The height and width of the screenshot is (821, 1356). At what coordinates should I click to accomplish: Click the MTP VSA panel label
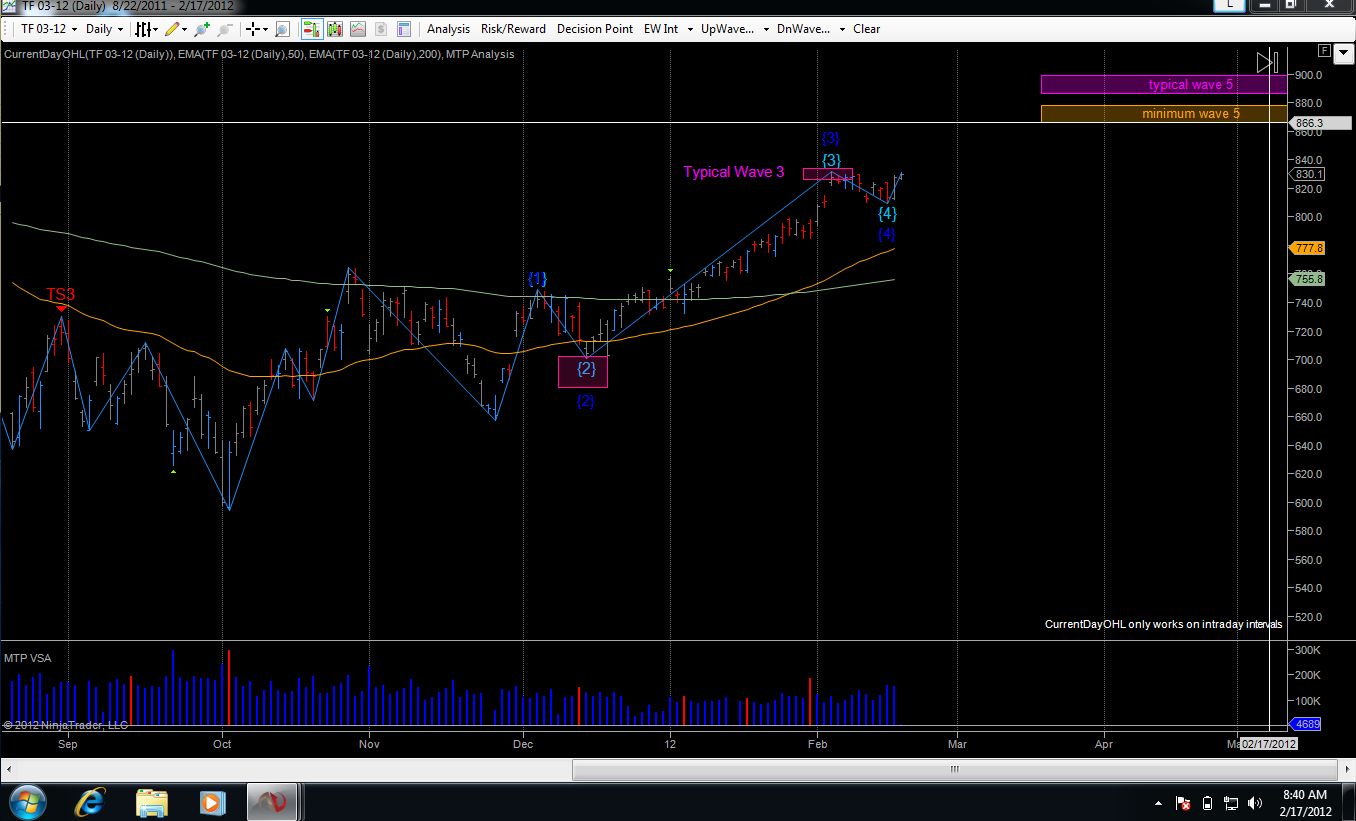[28, 658]
